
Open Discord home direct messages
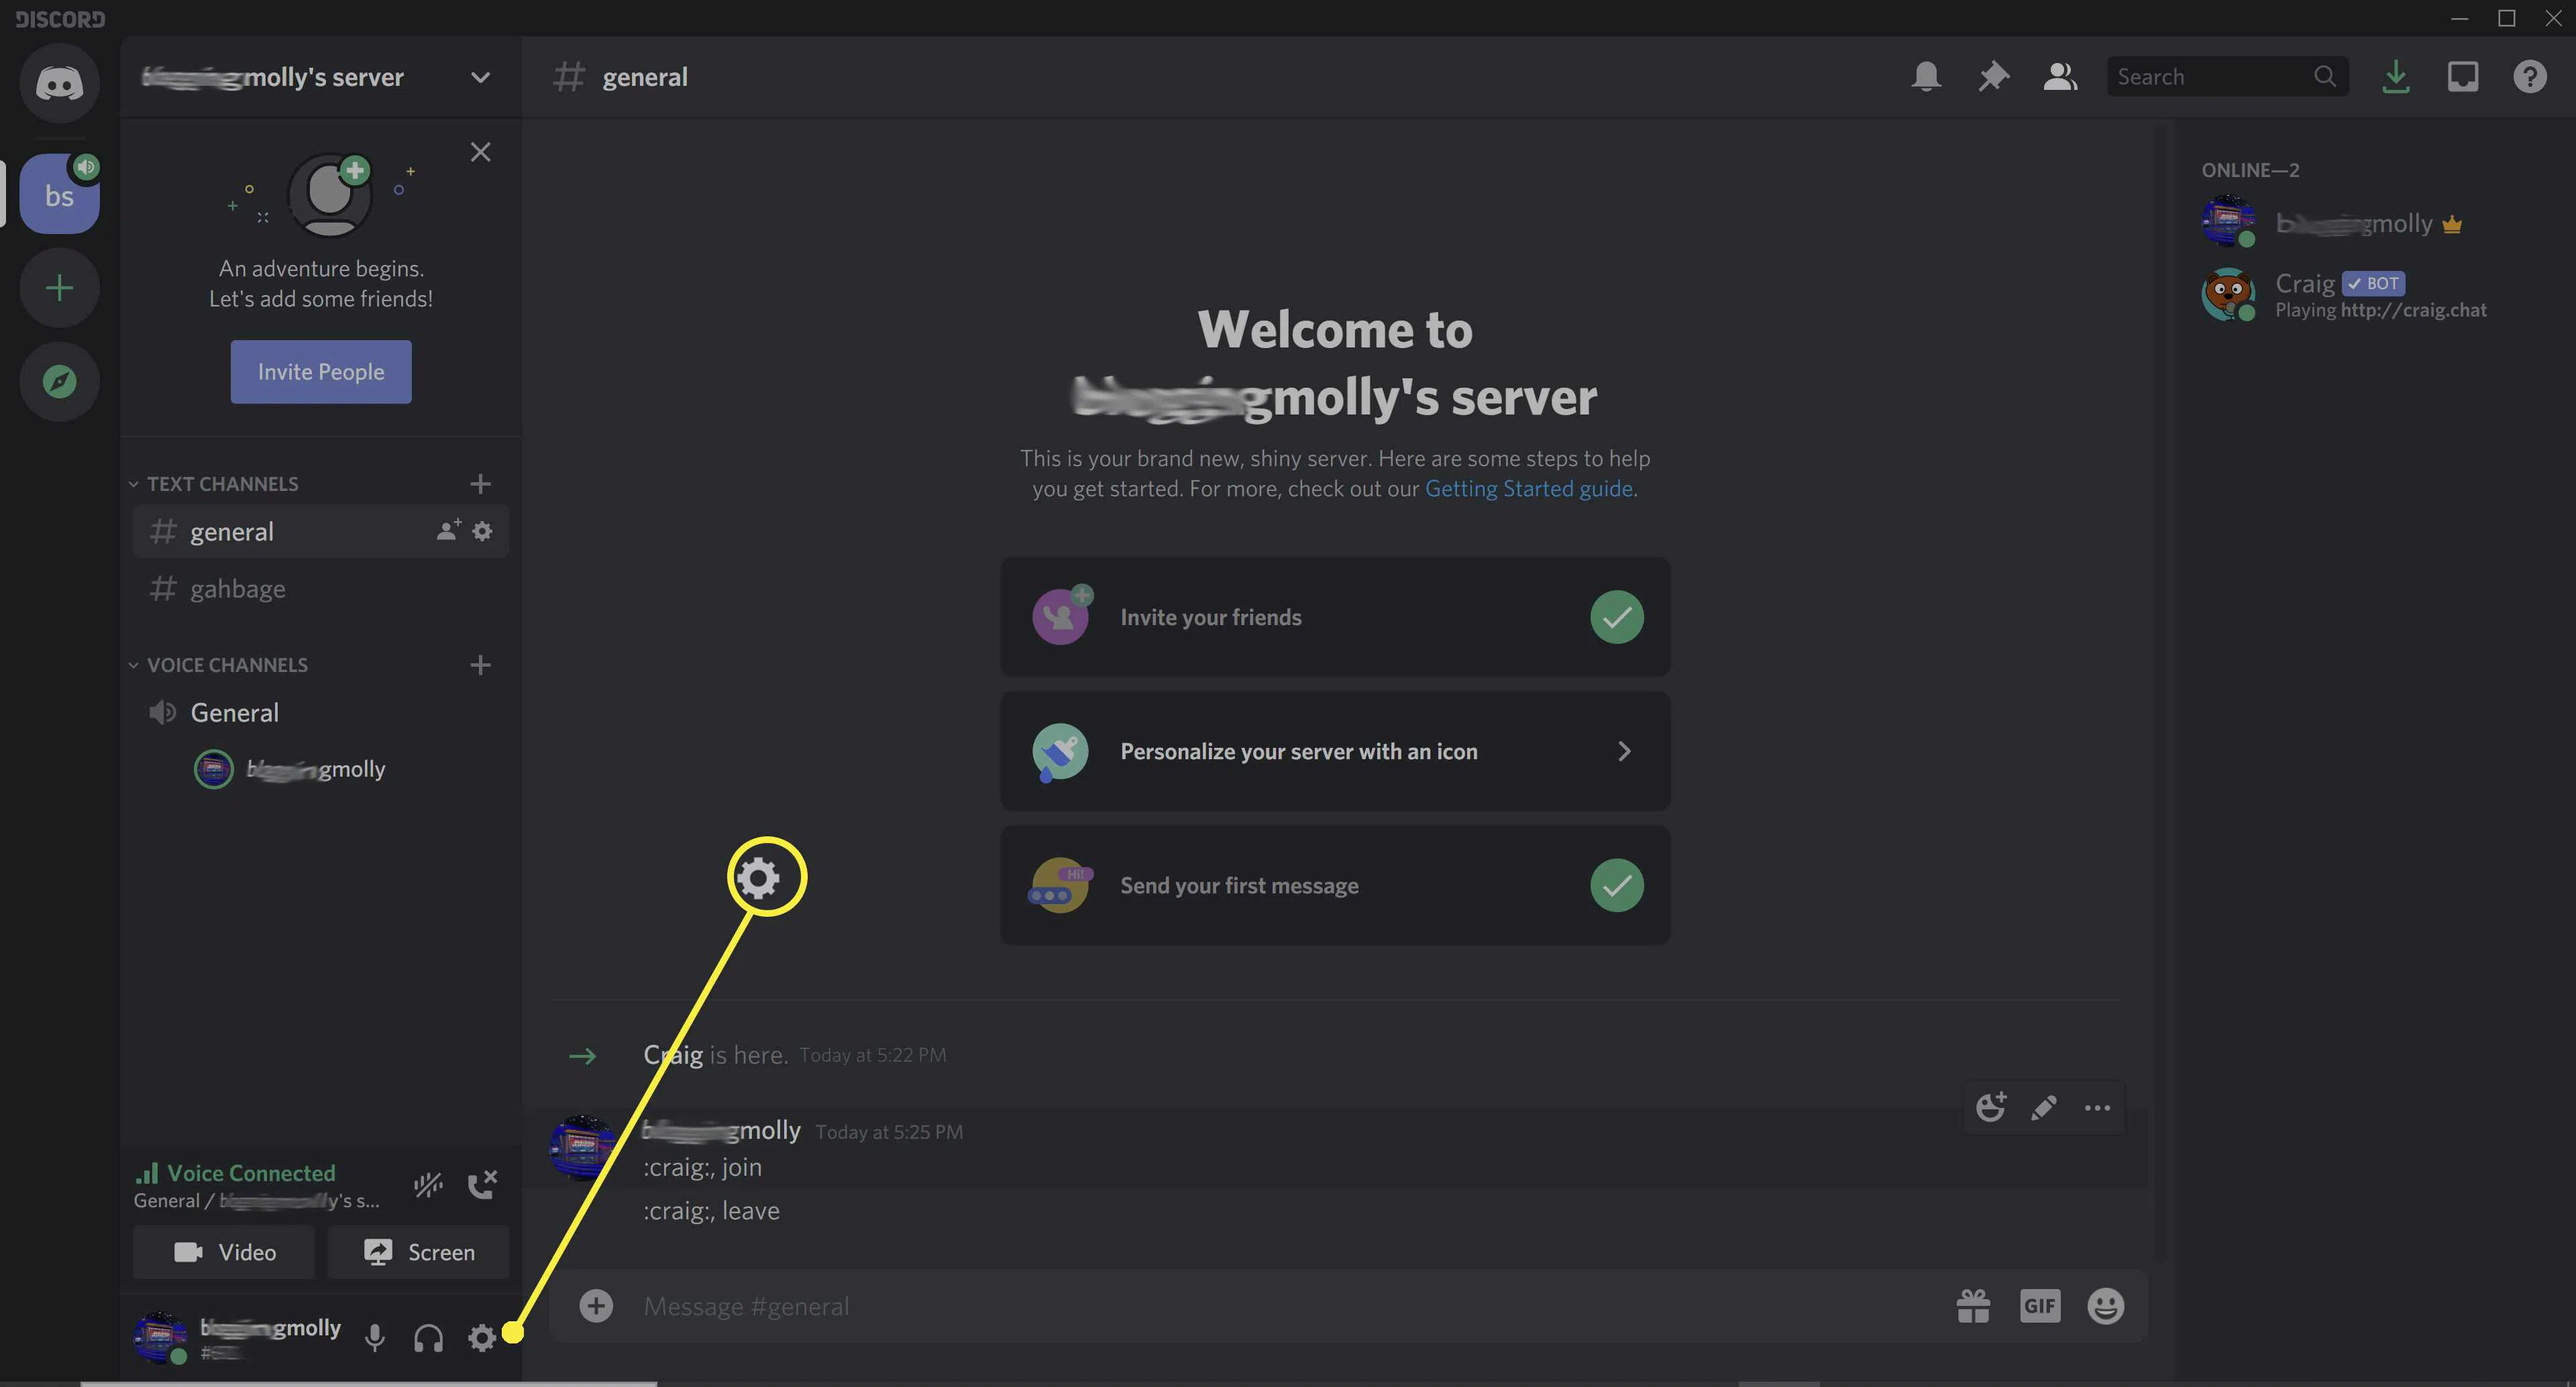59,82
